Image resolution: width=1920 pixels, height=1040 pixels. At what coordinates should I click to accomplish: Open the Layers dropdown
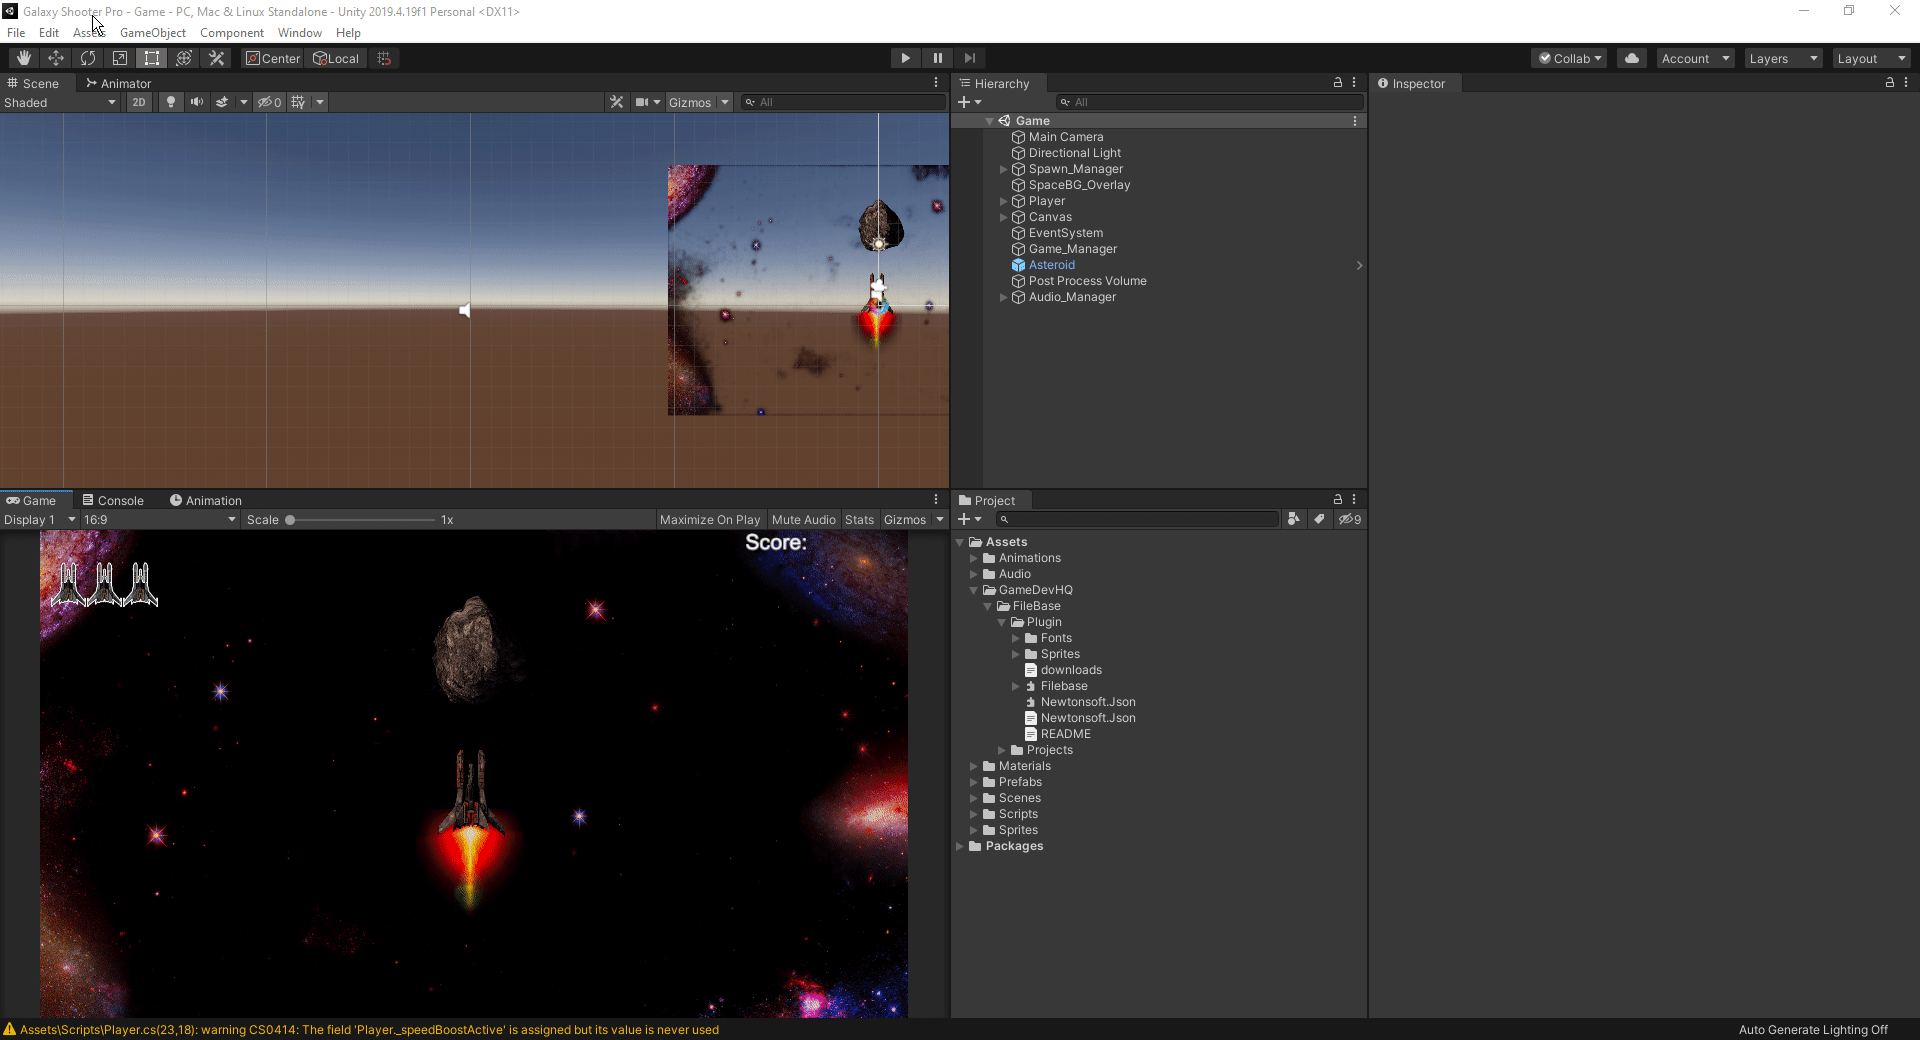pyautogui.click(x=1782, y=57)
